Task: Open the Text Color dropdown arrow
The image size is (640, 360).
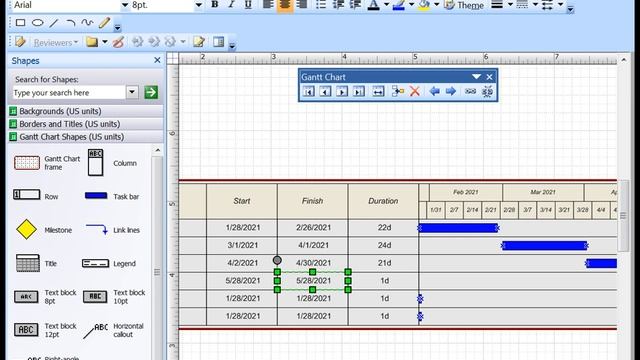Action: pyautogui.click(x=386, y=5)
